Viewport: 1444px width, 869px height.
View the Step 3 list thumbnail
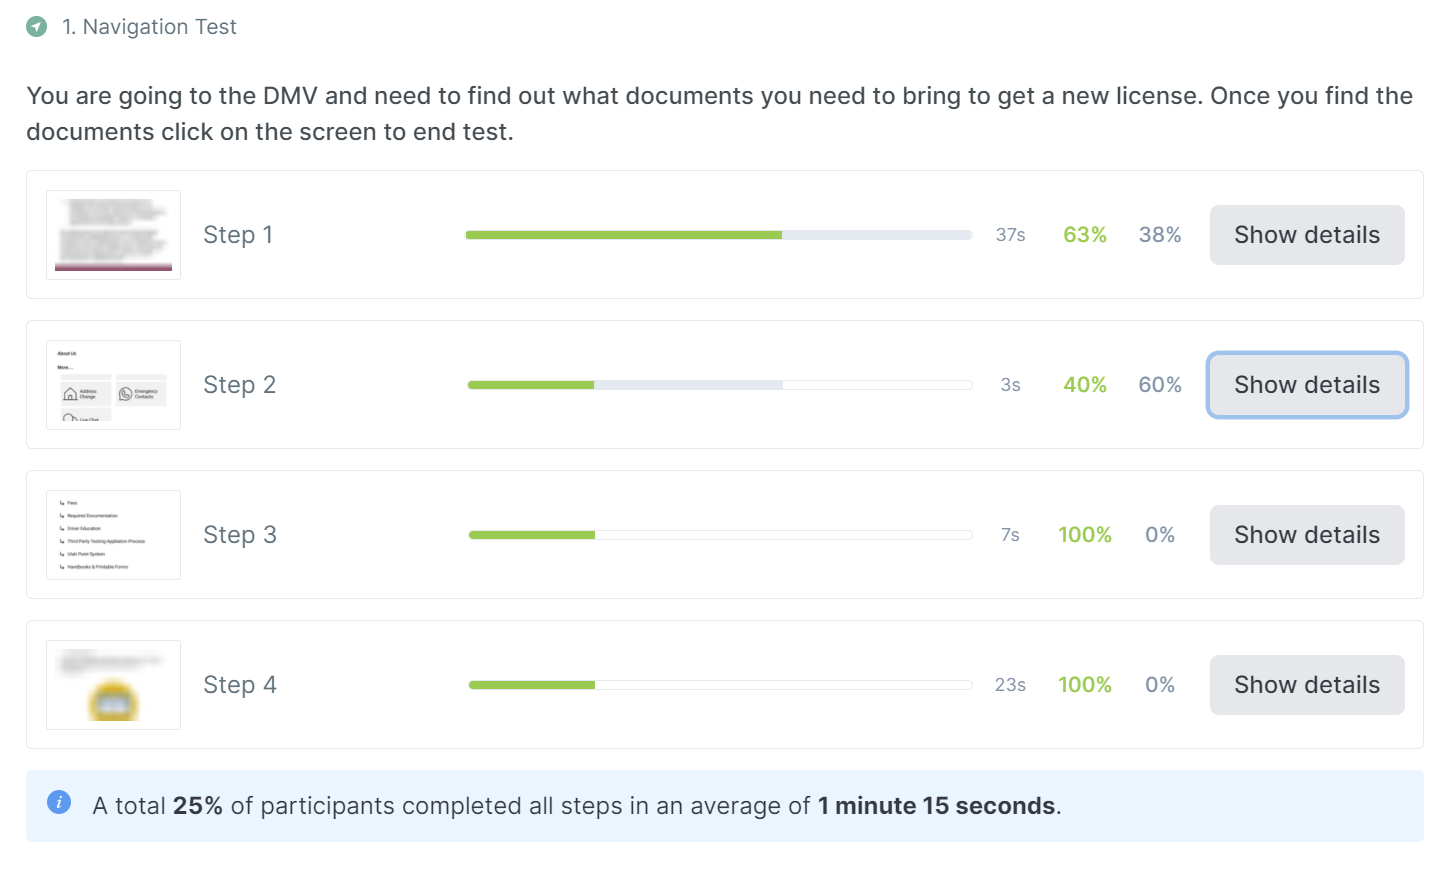pos(113,535)
